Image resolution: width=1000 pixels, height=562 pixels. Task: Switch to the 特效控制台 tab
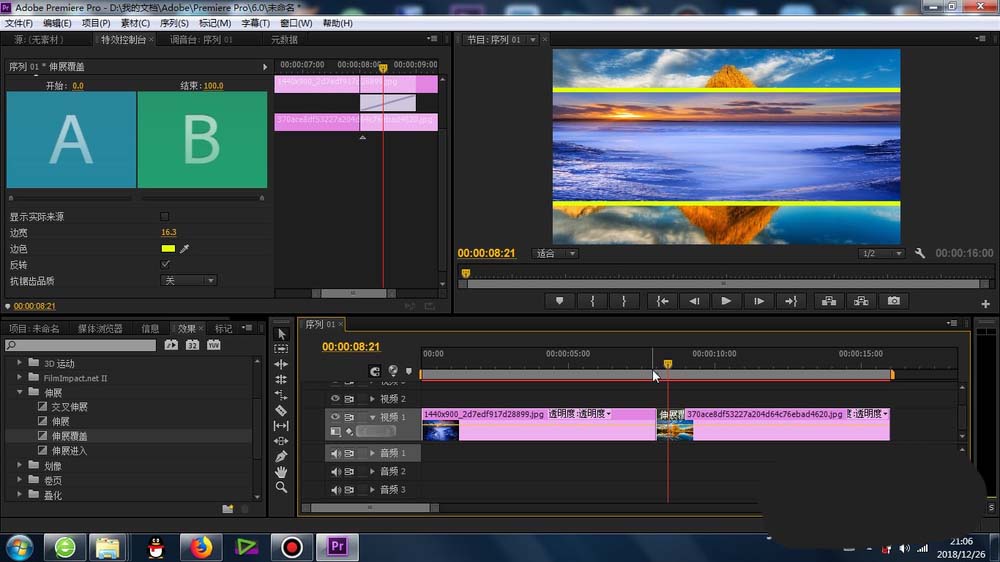[x=124, y=40]
